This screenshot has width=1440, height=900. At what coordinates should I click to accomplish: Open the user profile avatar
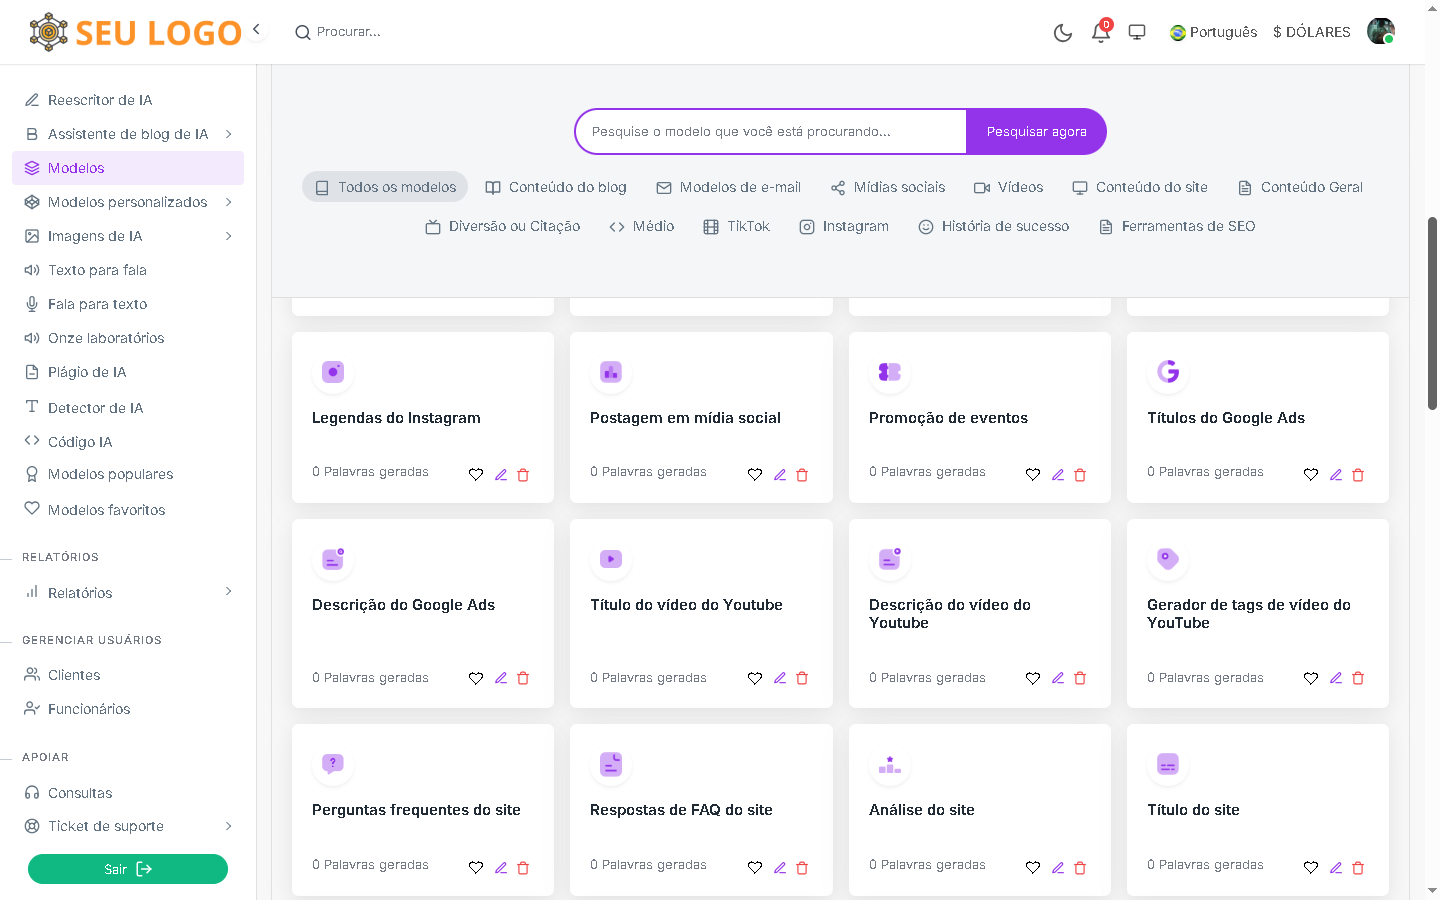point(1380,32)
